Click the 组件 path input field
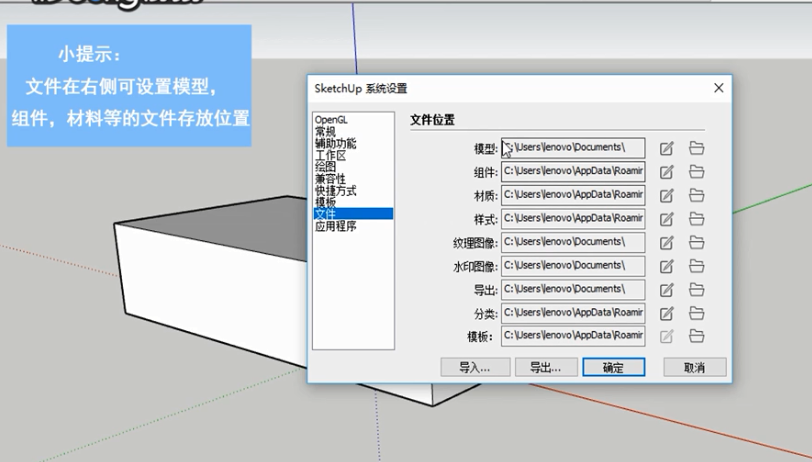 pyautogui.click(x=573, y=171)
